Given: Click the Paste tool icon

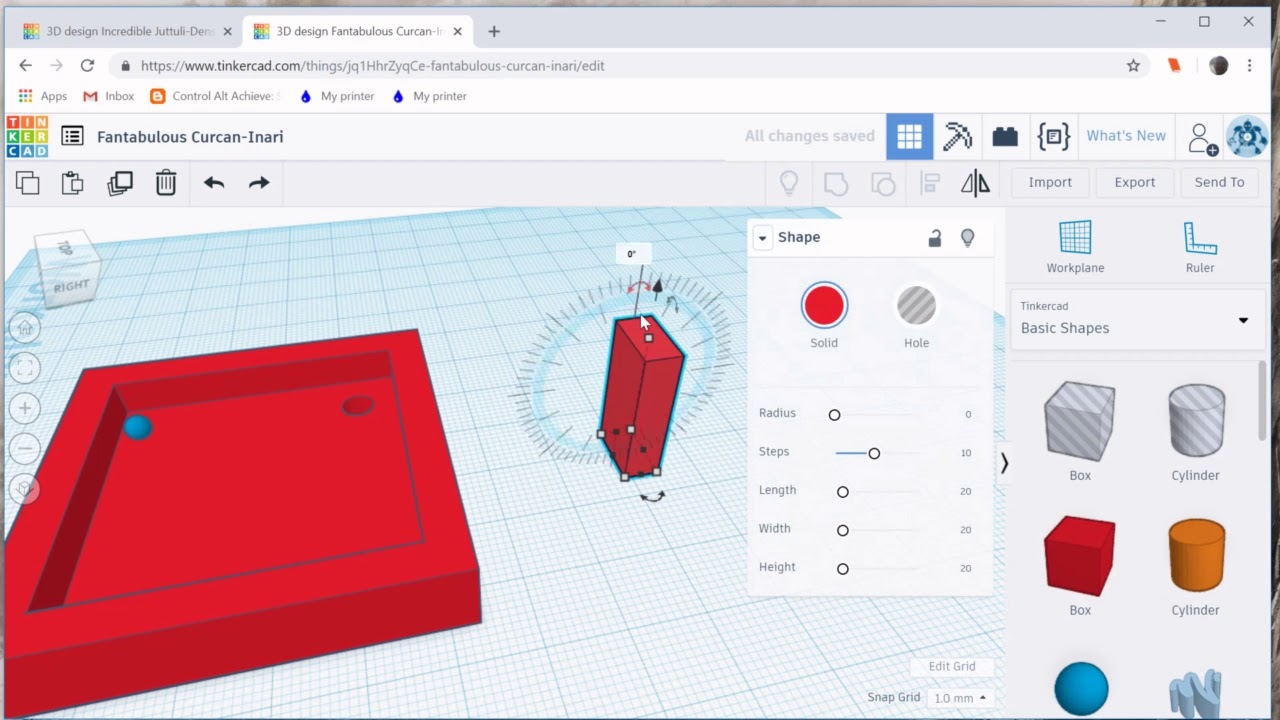Looking at the screenshot, I should click(72, 183).
